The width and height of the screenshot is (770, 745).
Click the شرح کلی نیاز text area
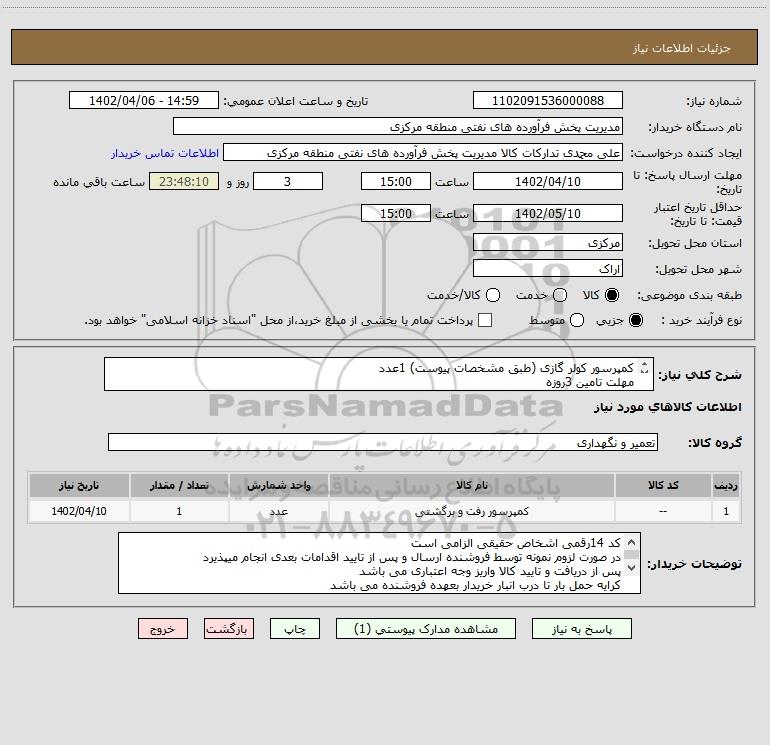379,374
